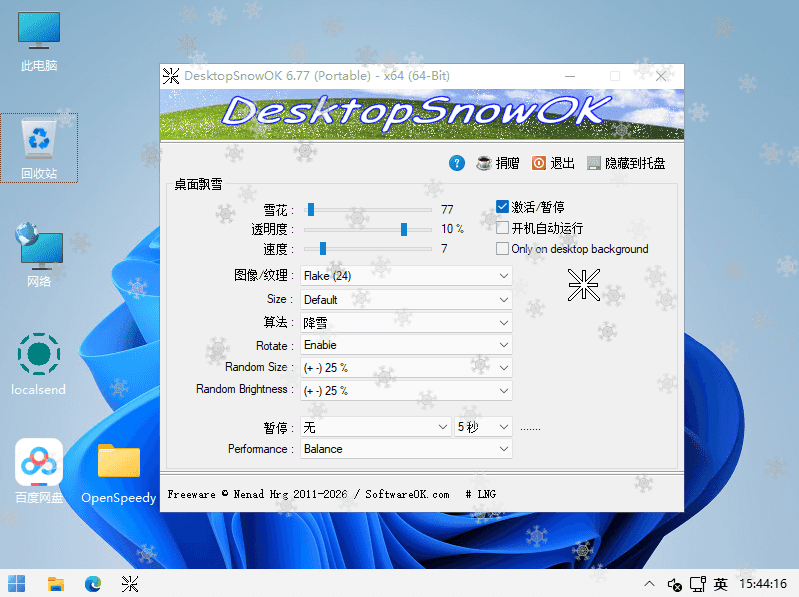
Task: Click Freeware Nenad Hrg SoftwareOK.com link
Action: [309, 494]
